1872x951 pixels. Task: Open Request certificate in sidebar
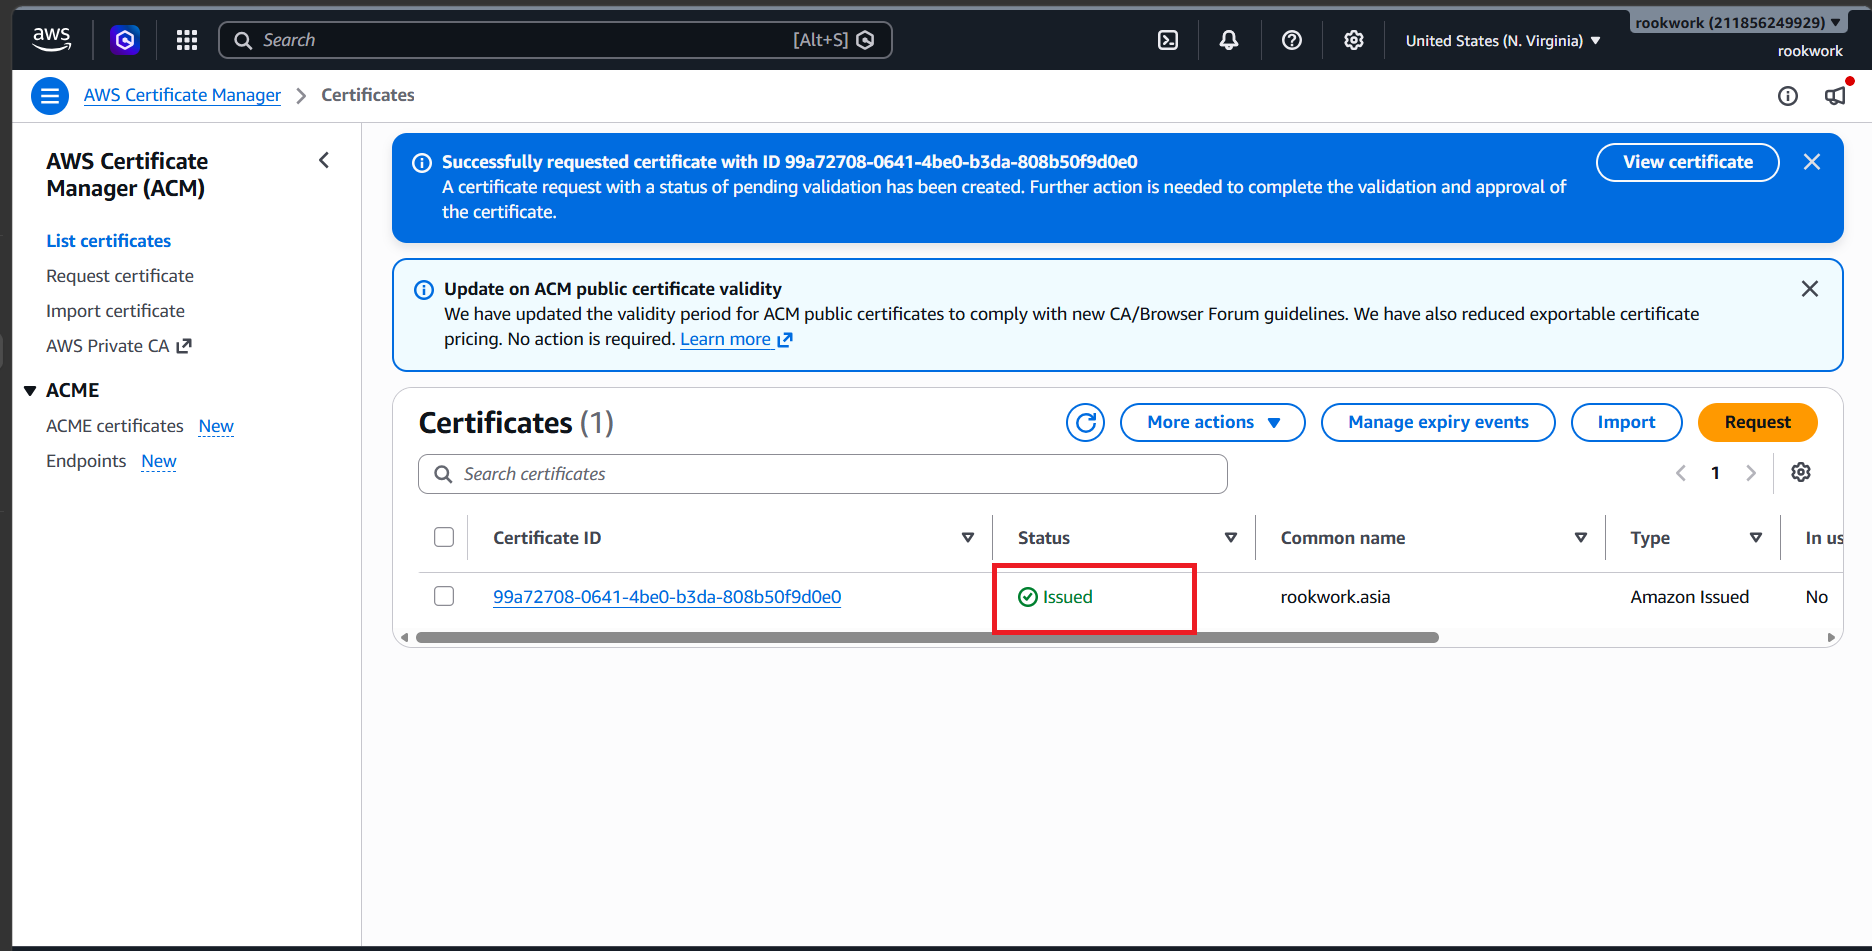(120, 276)
